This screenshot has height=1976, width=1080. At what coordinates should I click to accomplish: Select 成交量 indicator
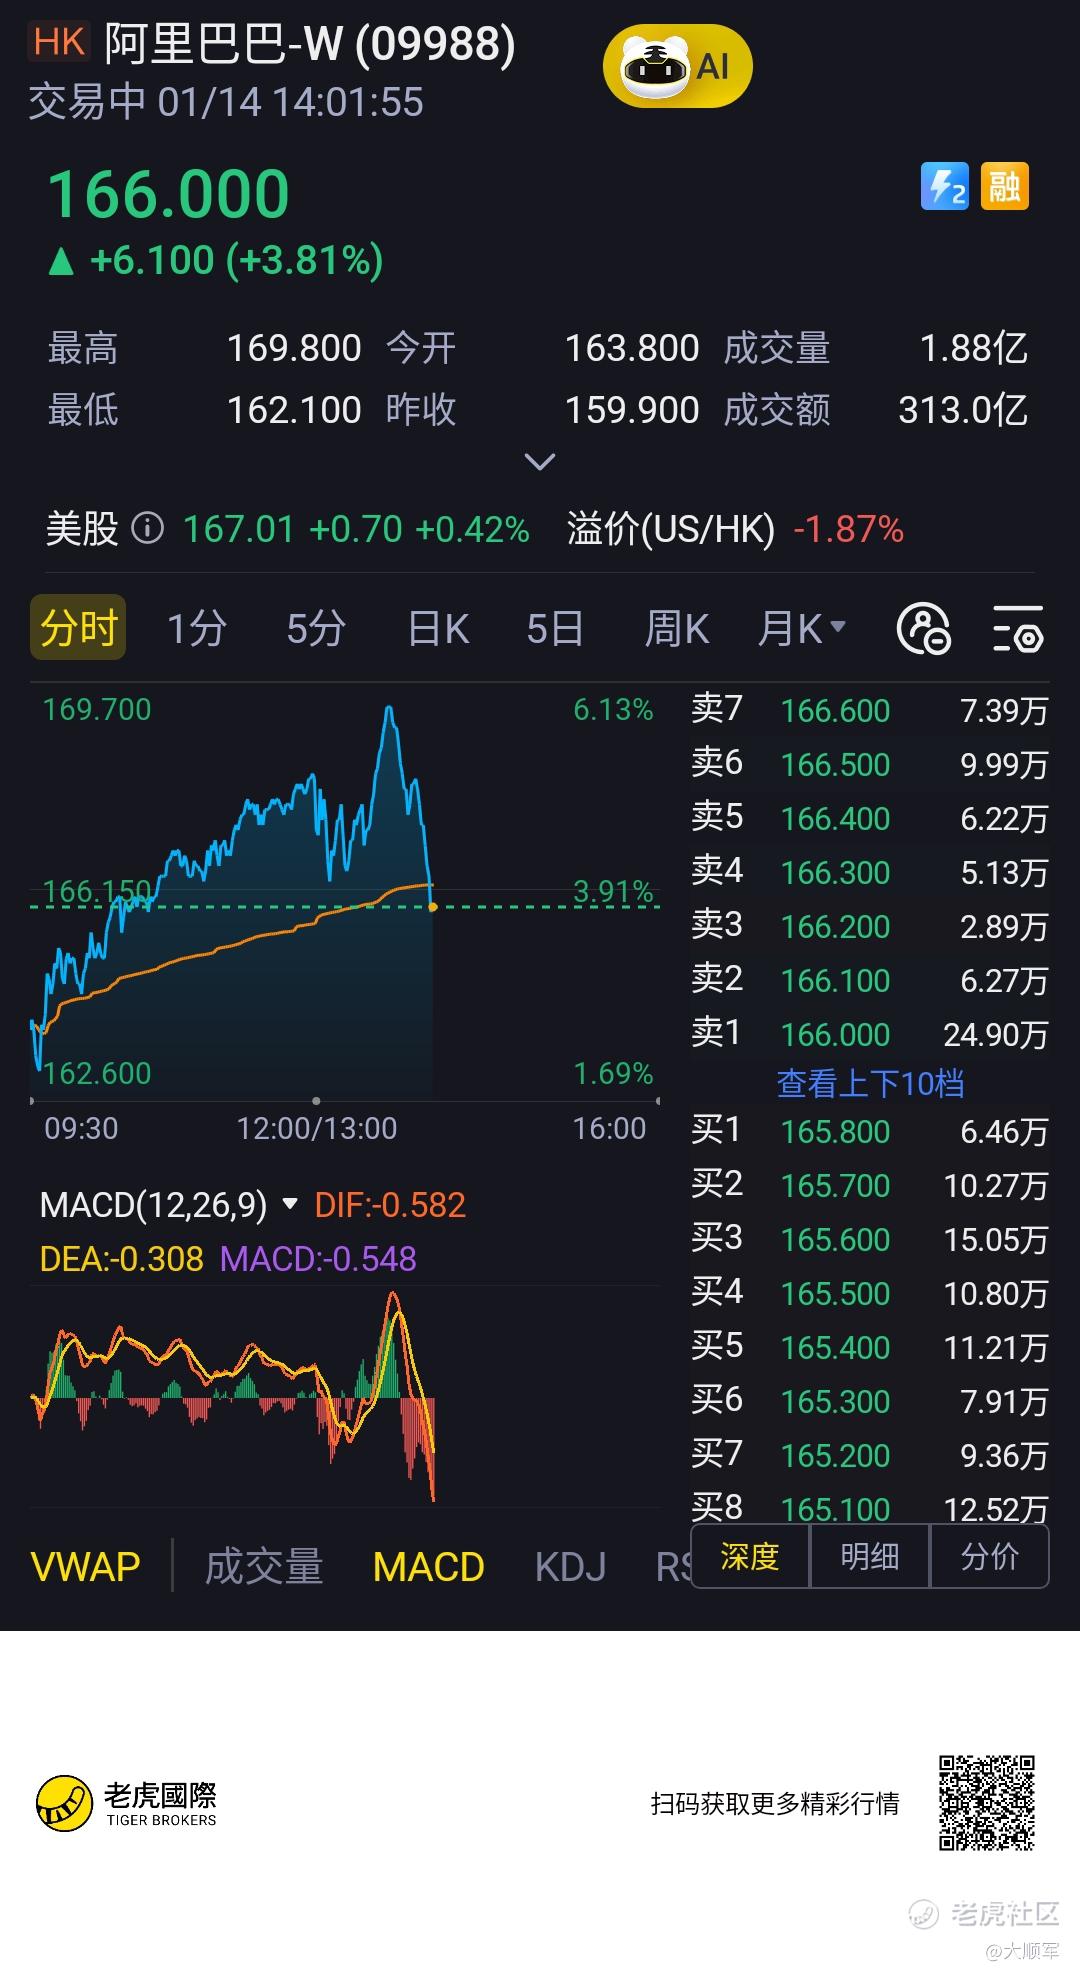pyautogui.click(x=264, y=1566)
